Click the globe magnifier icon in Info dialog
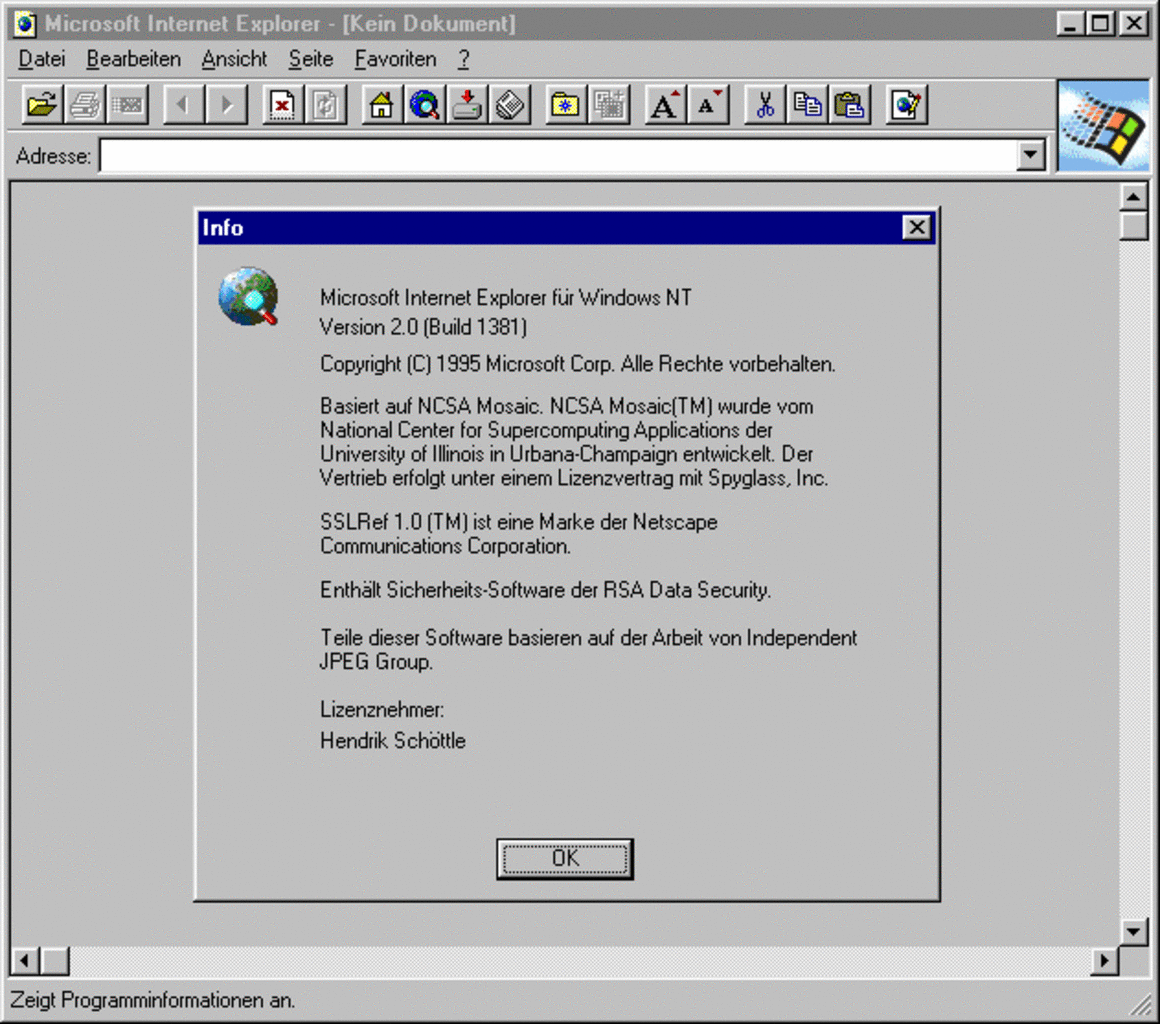 coord(249,296)
